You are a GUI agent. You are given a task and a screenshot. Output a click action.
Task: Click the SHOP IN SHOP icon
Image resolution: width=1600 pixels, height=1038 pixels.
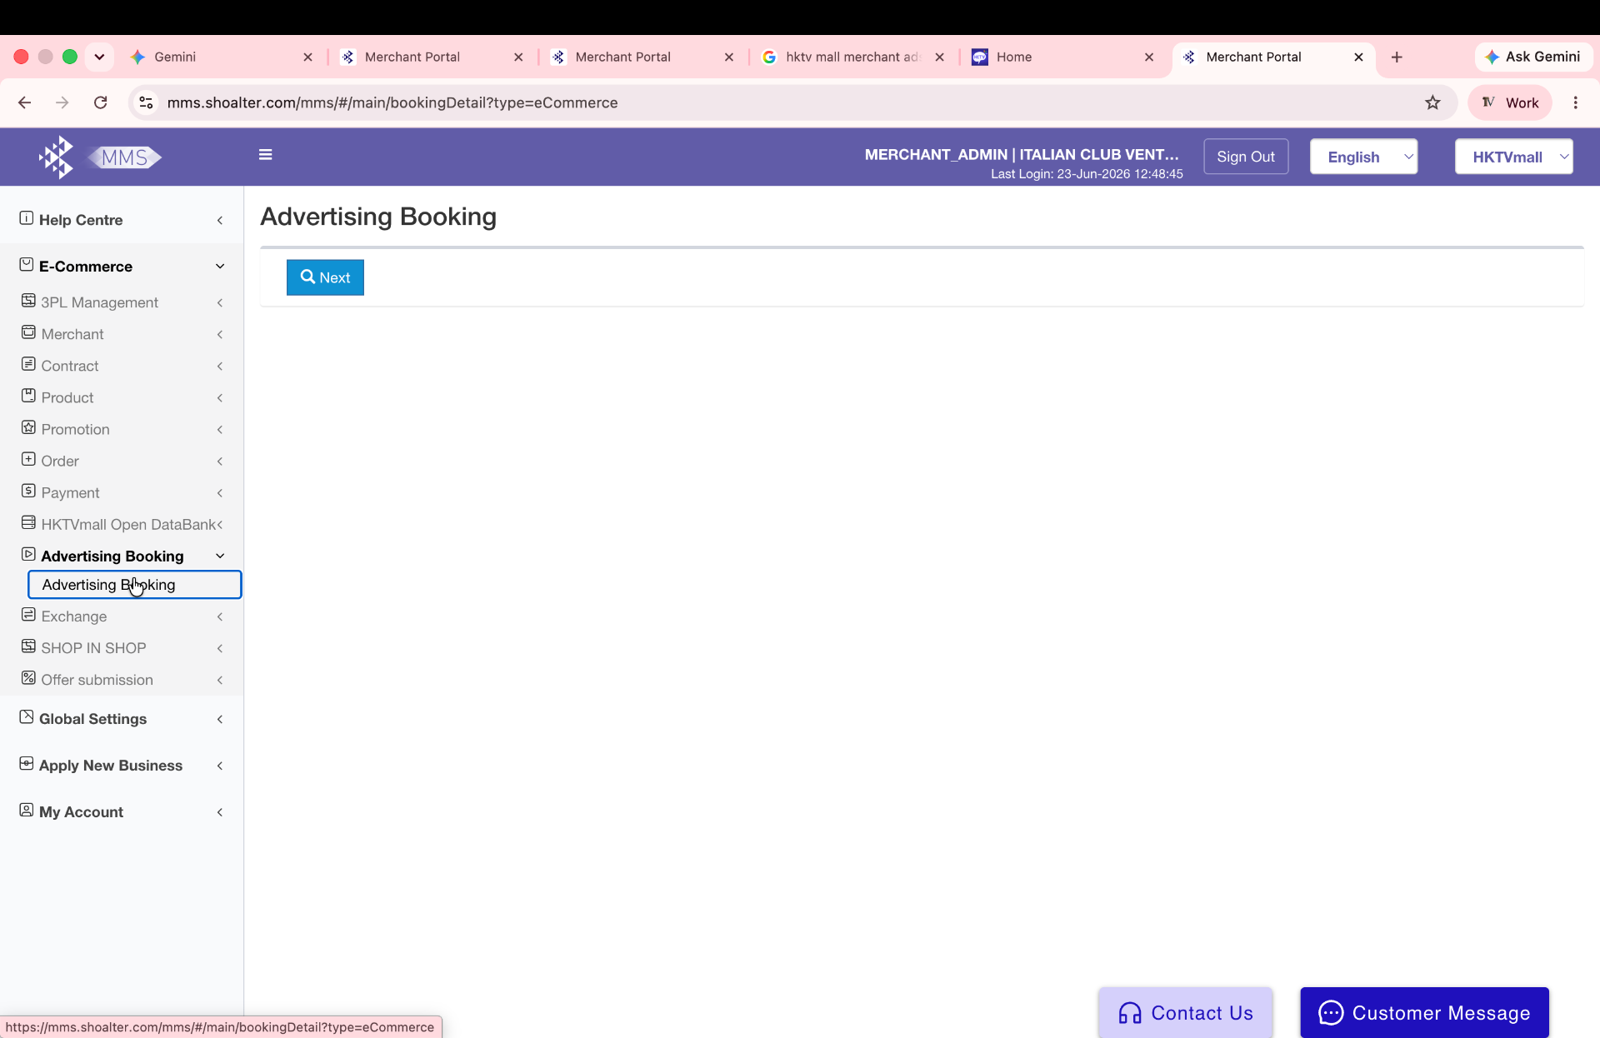click(28, 647)
